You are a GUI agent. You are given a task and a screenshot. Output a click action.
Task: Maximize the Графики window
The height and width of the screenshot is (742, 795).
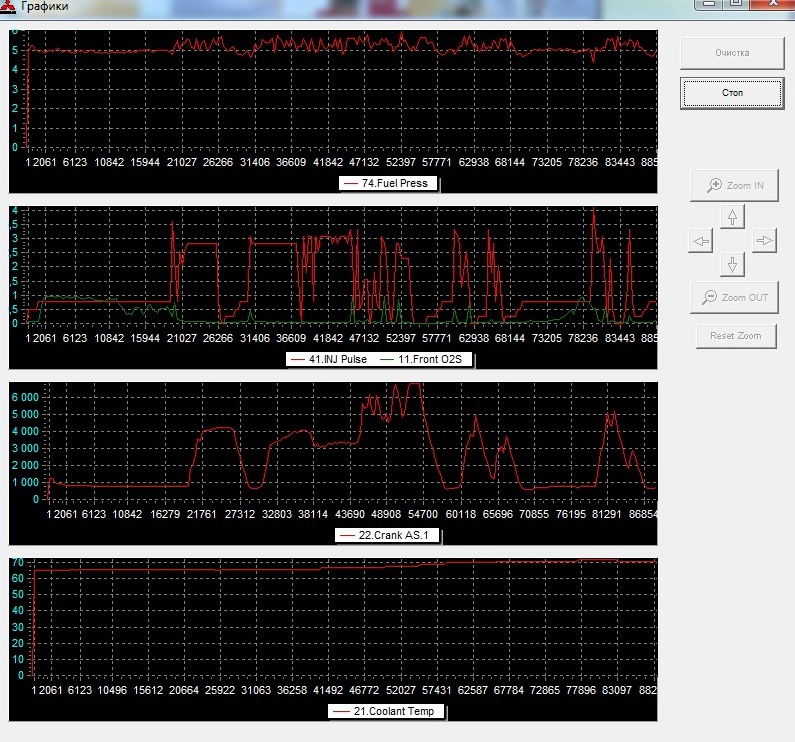pos(736,4)
